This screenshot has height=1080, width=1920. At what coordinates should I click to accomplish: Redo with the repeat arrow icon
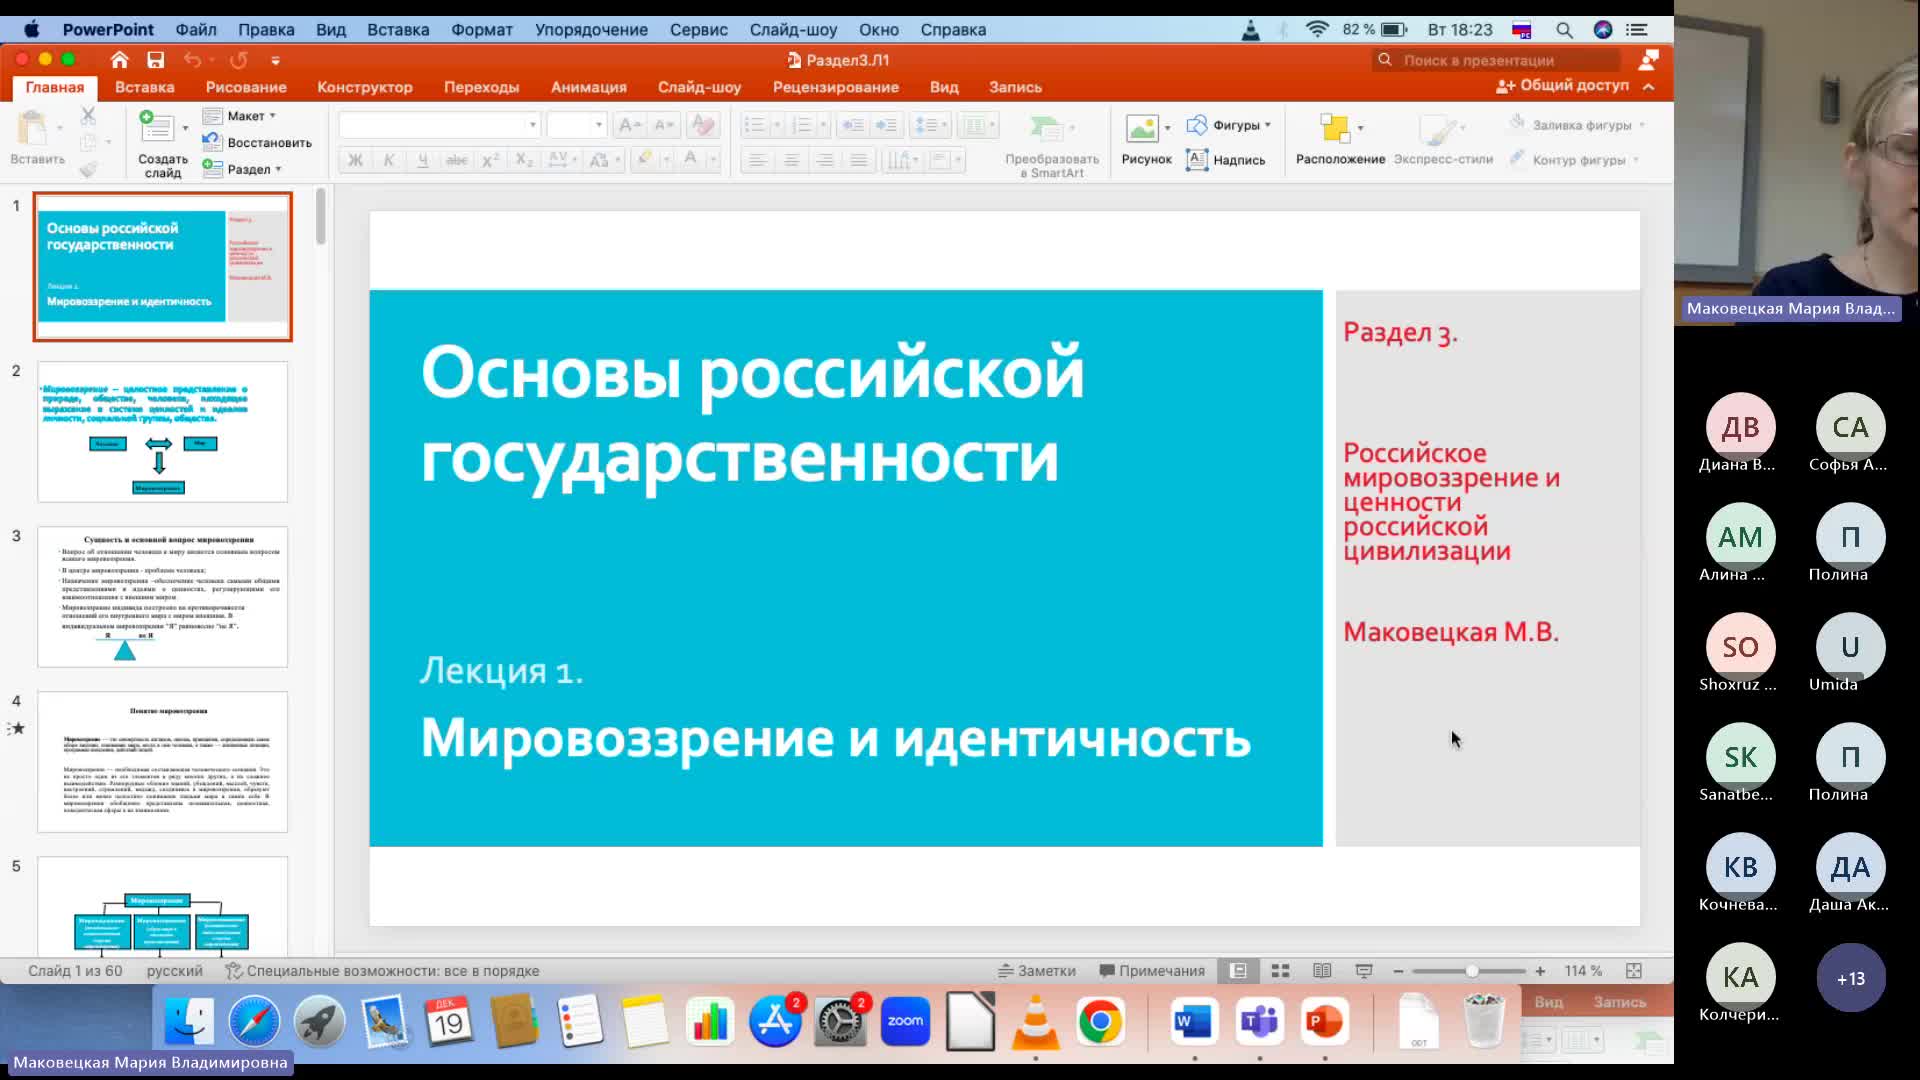click(238, 59)
